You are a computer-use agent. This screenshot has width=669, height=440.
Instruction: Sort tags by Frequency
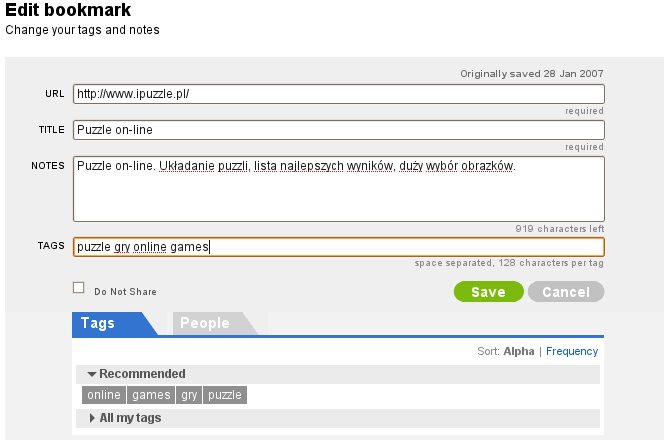coord(572,351)
